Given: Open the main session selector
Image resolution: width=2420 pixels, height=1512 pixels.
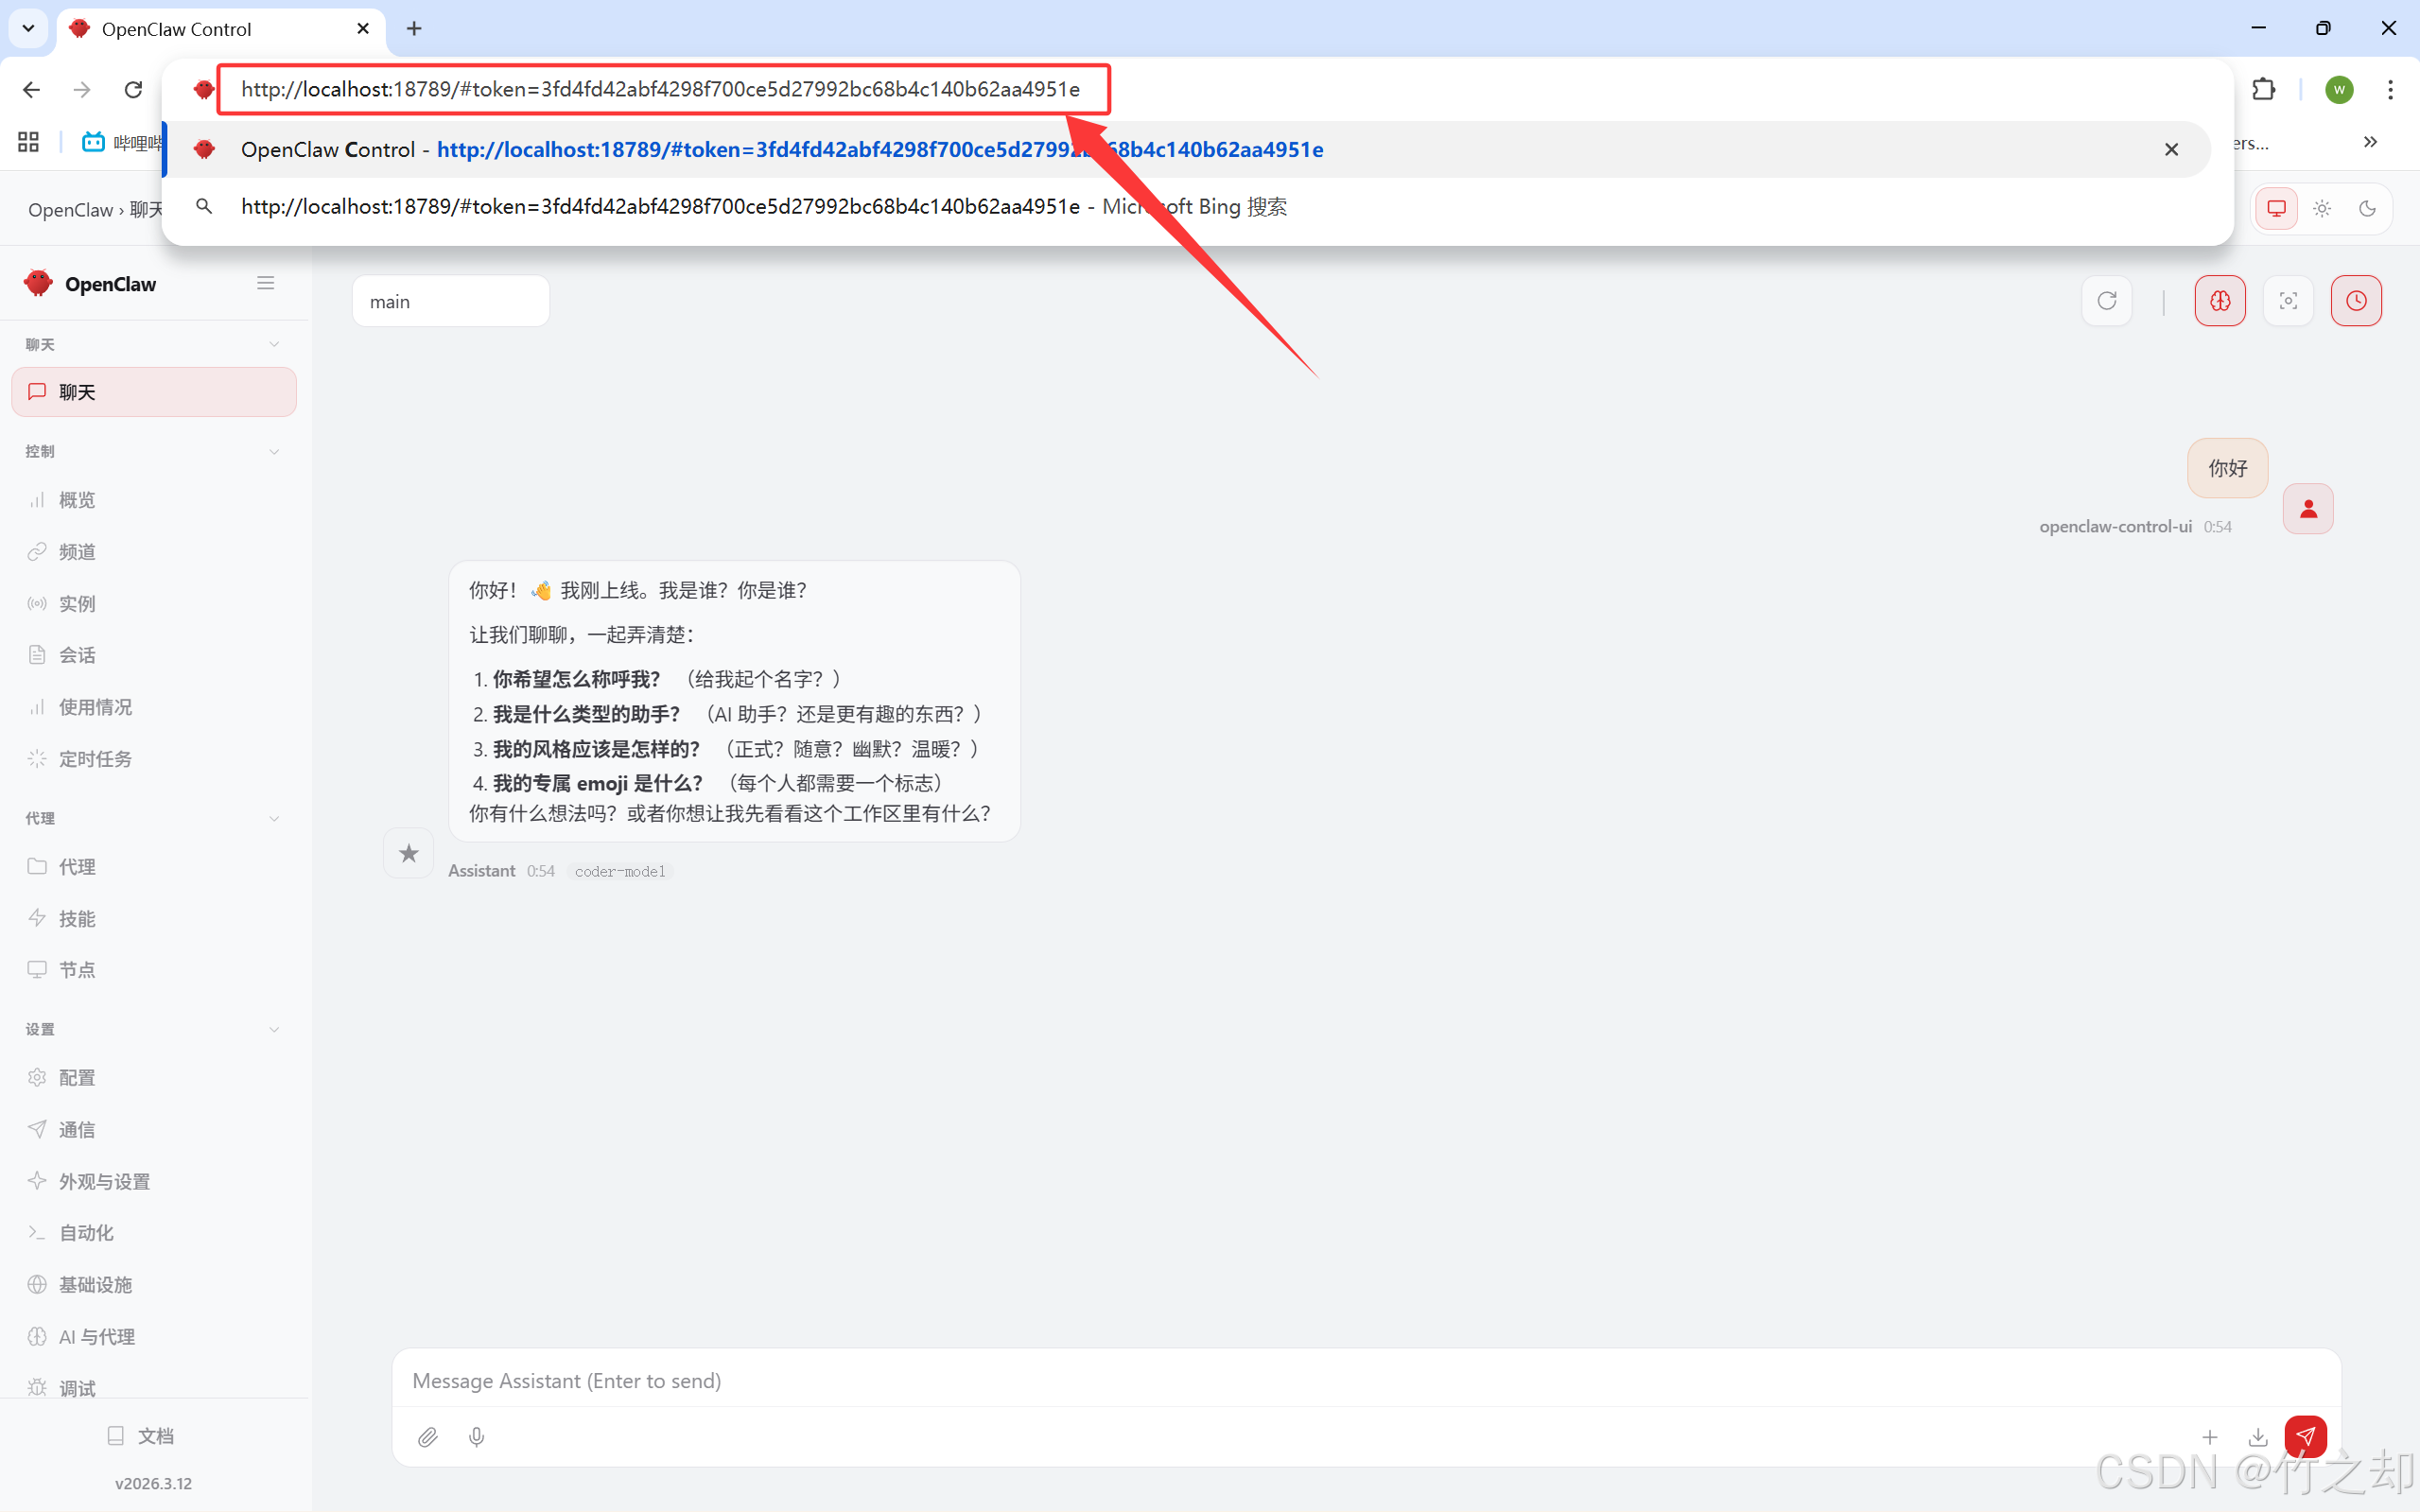Looking at the screenshot, I should click(450, 301).
